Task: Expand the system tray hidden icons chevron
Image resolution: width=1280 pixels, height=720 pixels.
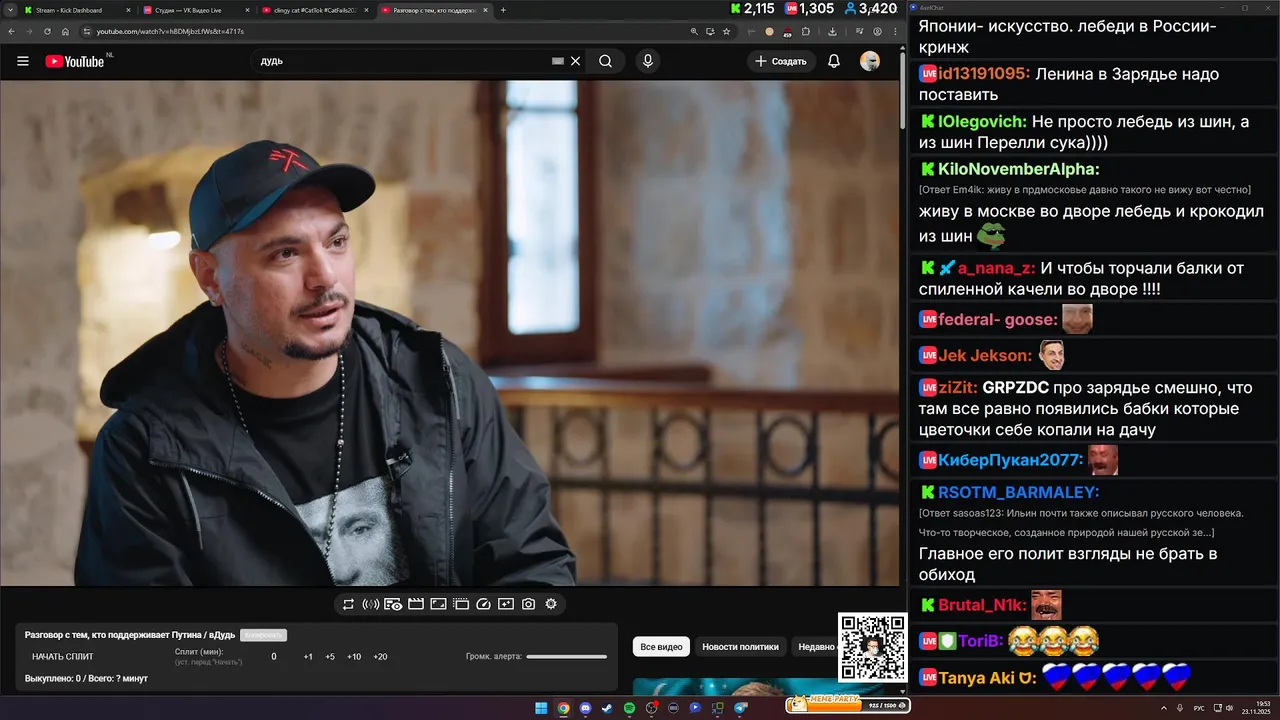Action: pyautogui.click(x=1166, y=708)
